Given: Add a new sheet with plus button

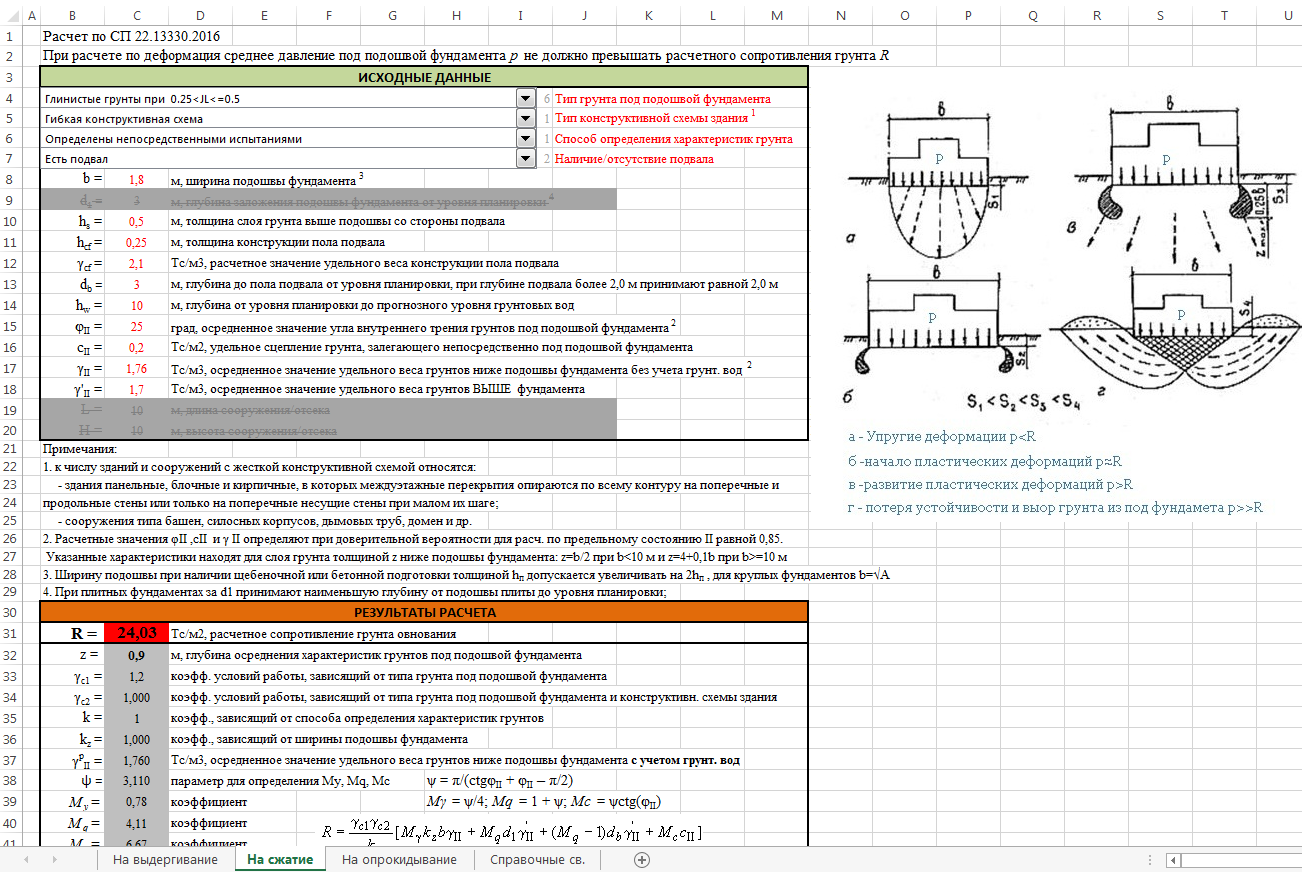Looking at the screenshot, I should point(642,860).
